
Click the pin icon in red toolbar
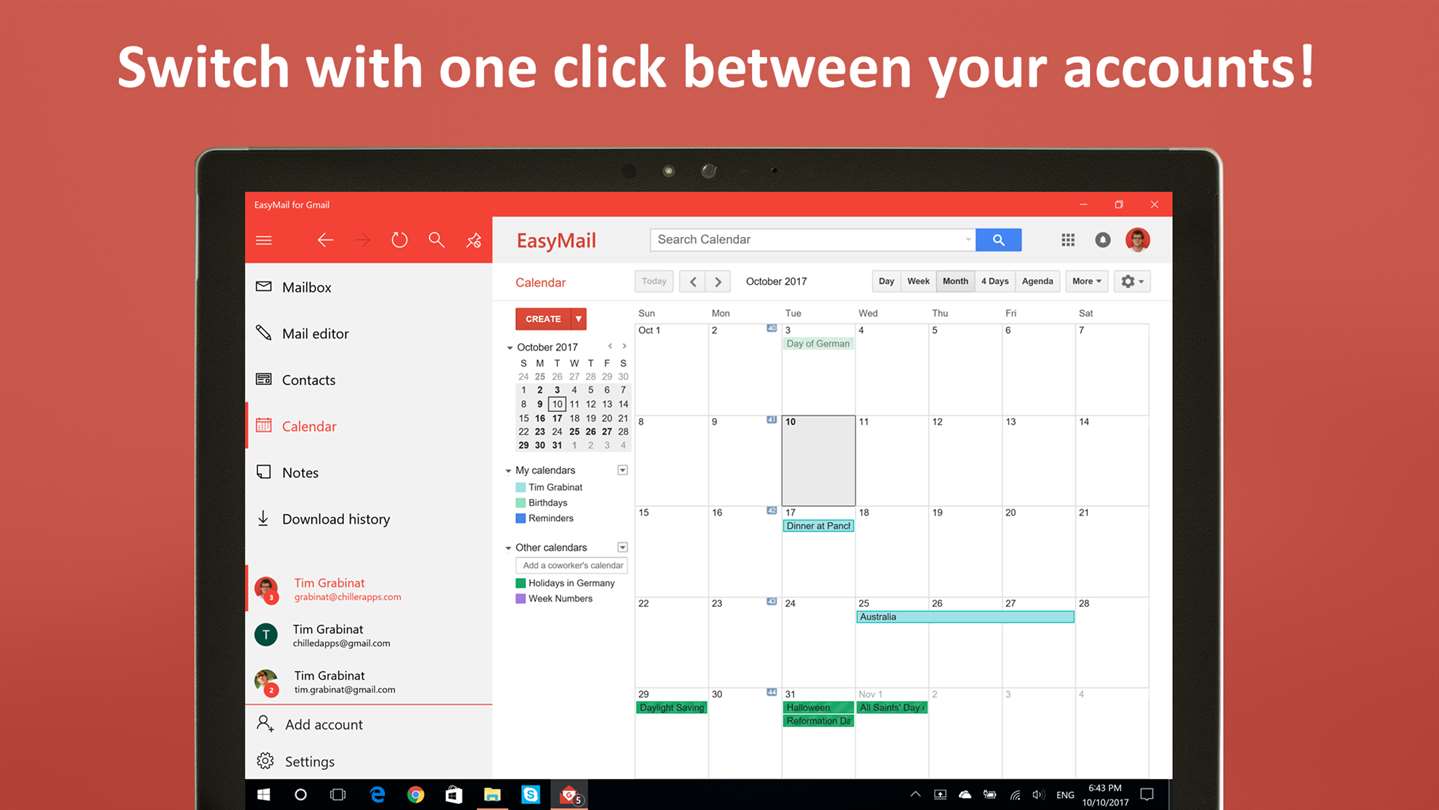(x=474, y=240)
